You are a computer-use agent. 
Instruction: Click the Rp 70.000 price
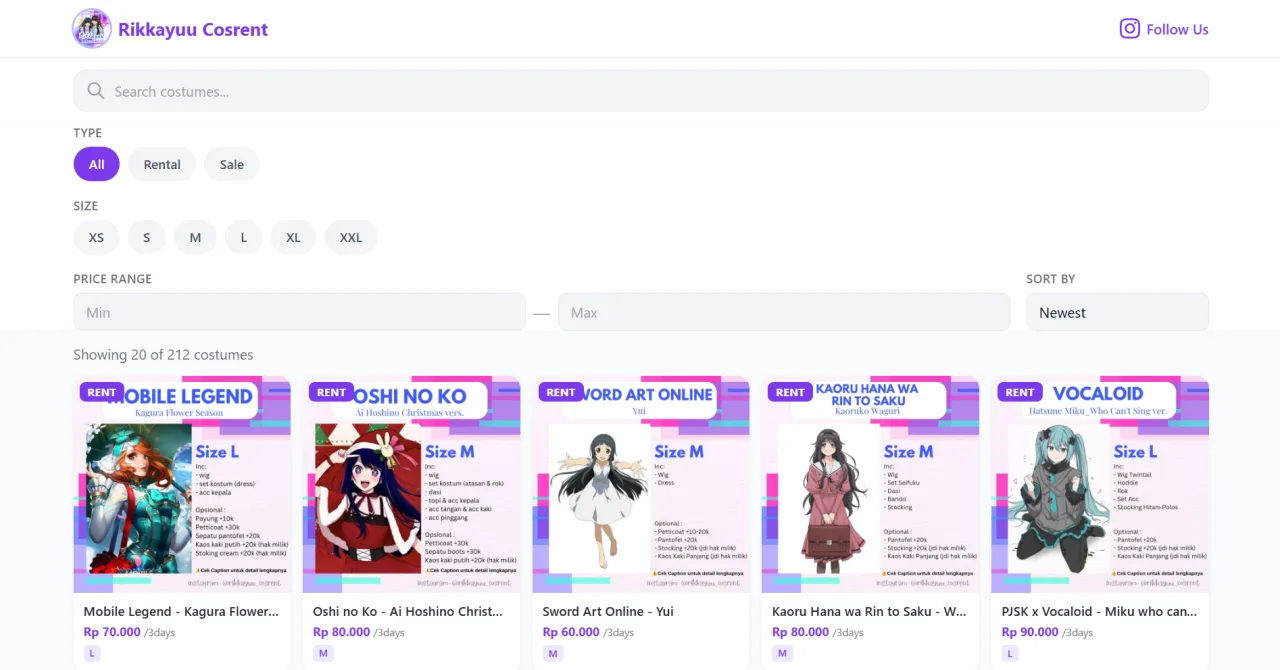pyautogui.click(x=112, y=632)
